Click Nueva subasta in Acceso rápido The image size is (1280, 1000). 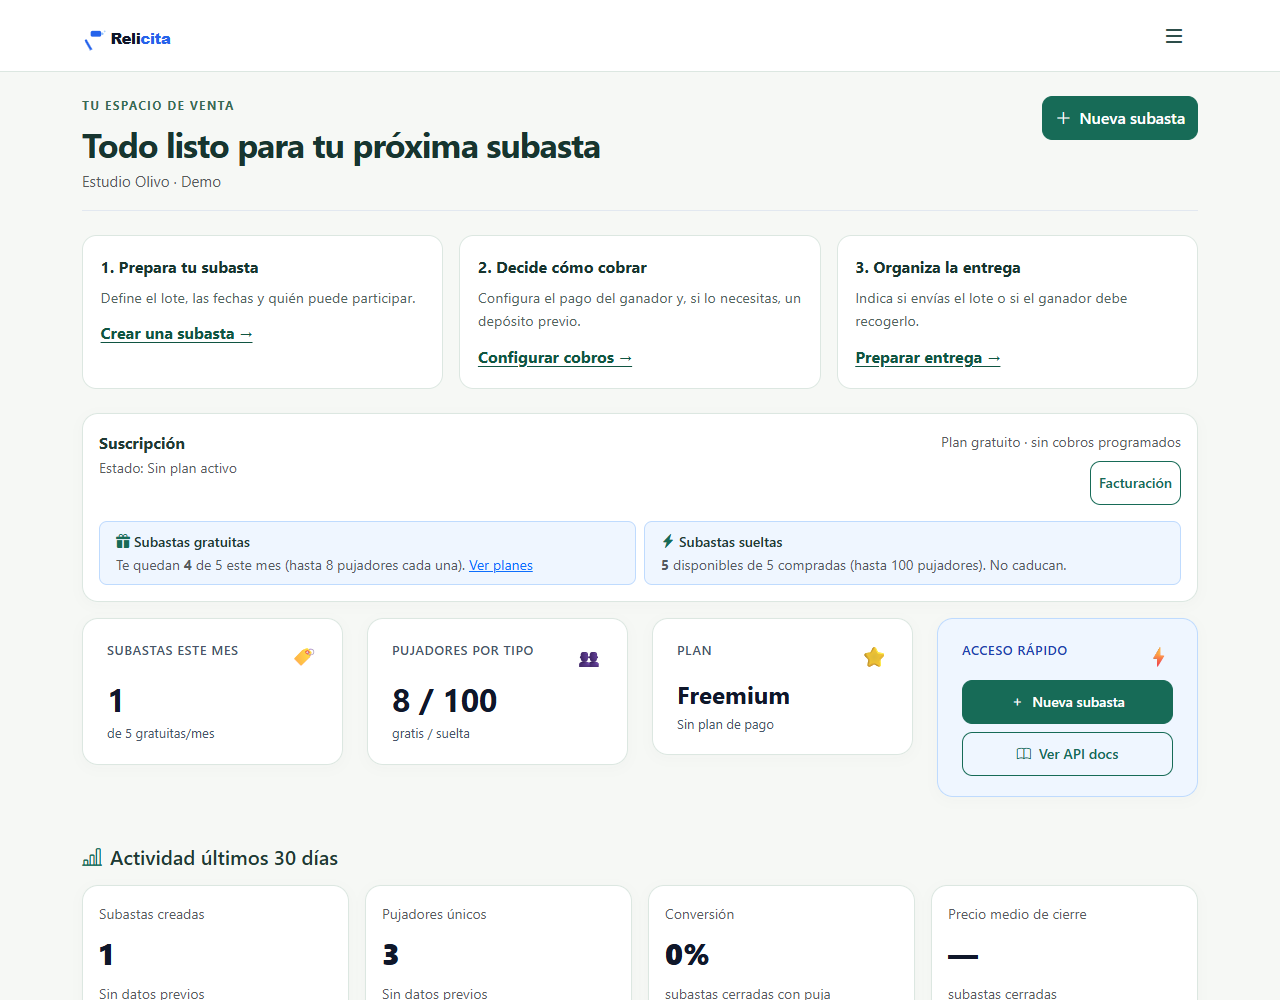tap(1067, 702)
